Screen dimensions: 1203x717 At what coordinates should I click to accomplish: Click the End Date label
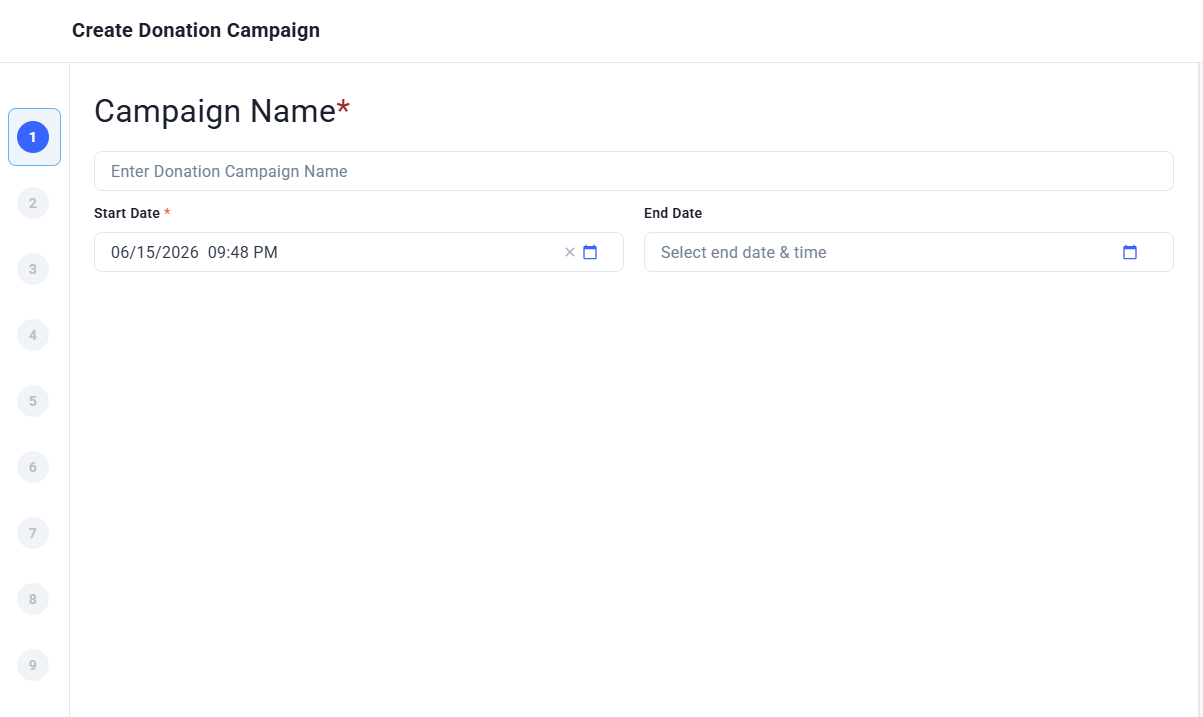[673, 213]
